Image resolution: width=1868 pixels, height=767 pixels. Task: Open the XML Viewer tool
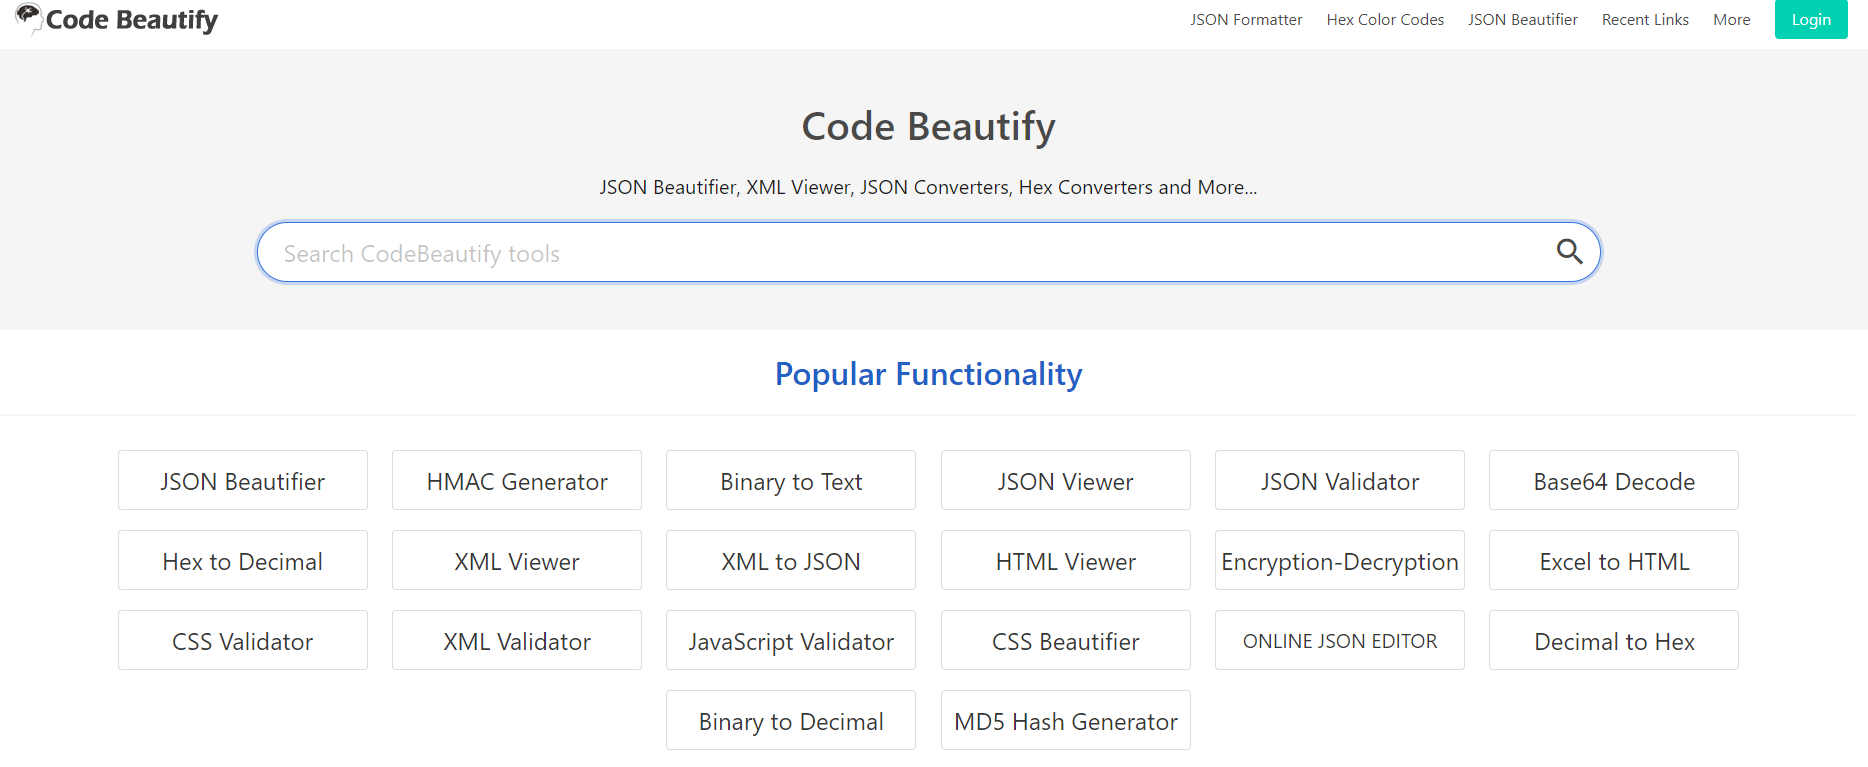click(x=517, y=560)
